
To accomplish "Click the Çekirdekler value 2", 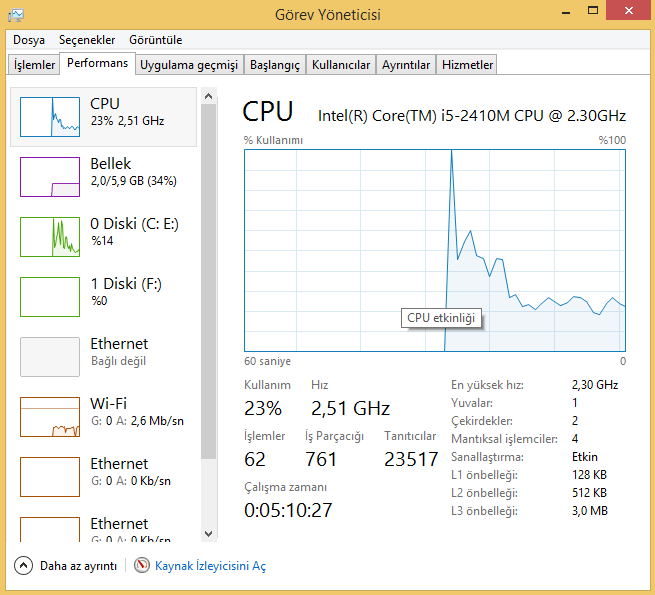I will click(575, 421).
